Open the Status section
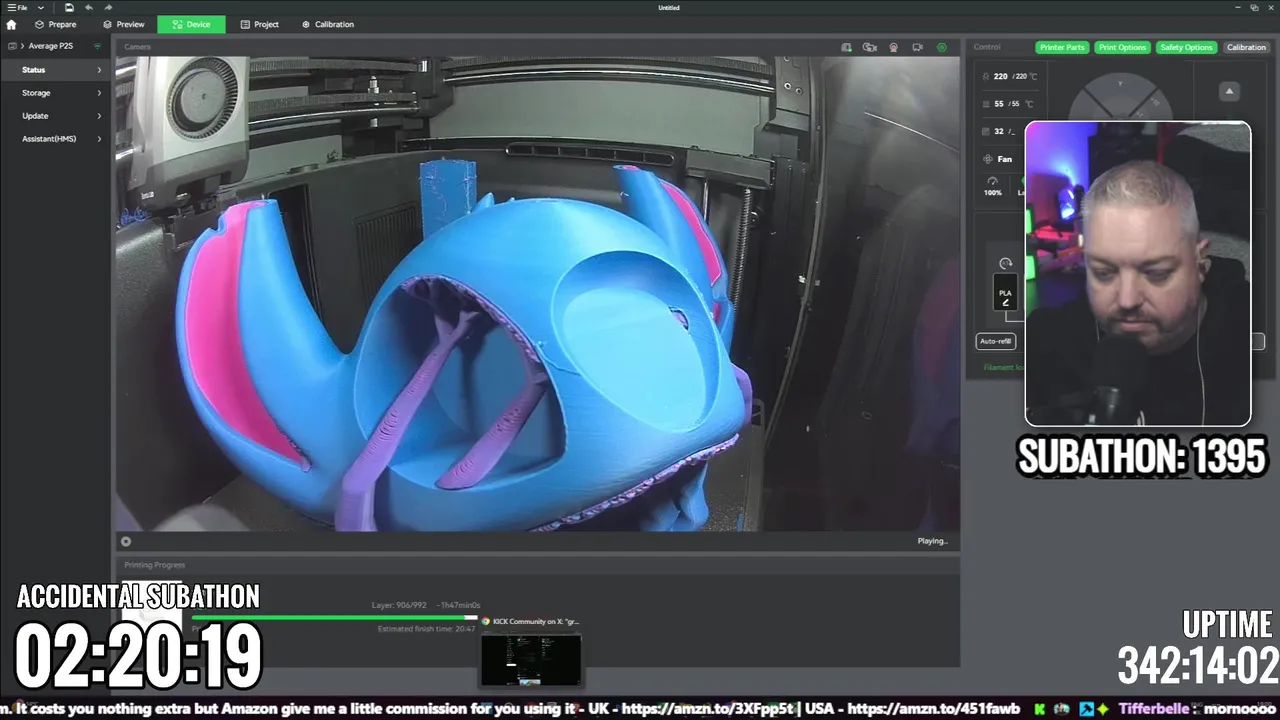 [x=55, y=70]
